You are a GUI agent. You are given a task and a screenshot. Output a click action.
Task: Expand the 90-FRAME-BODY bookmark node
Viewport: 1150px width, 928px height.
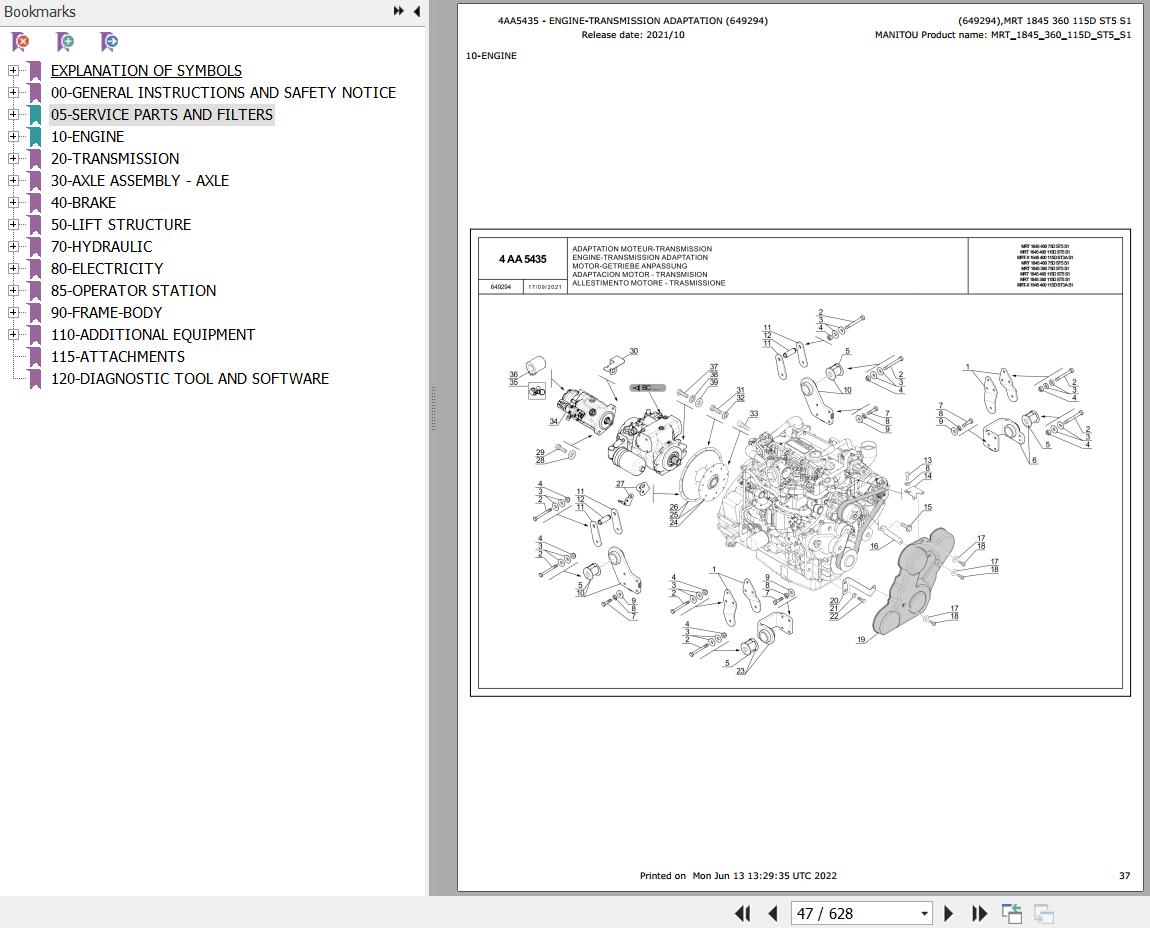12,313
